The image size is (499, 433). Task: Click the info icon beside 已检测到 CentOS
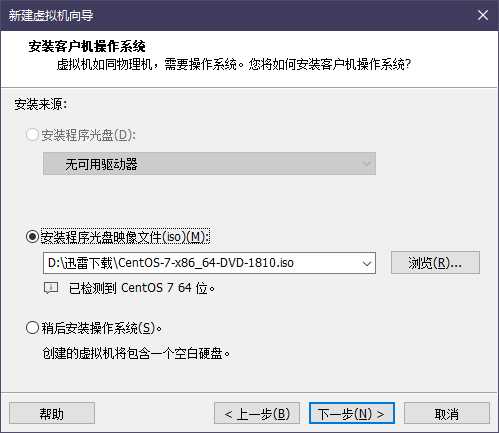(51, 288)
